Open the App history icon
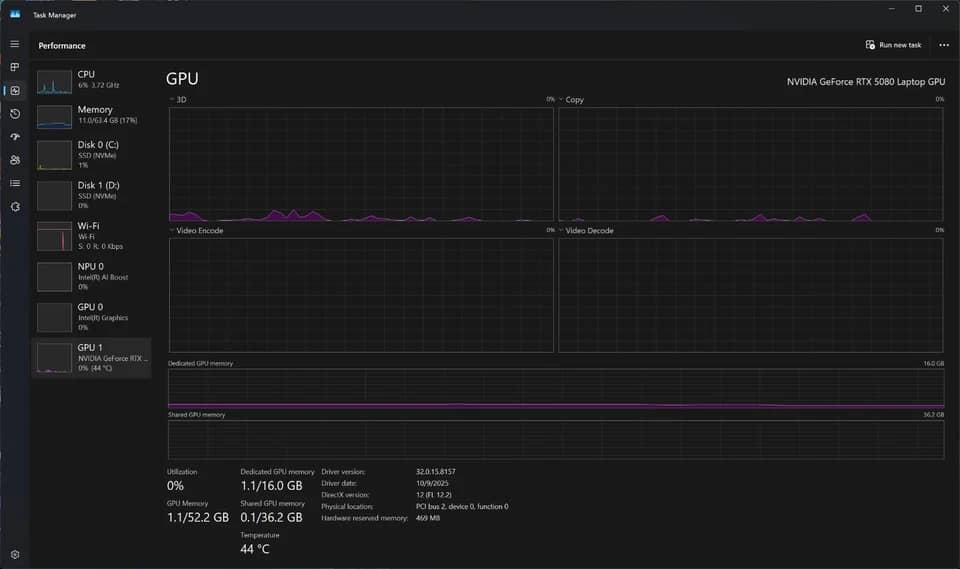 [15, 113]
